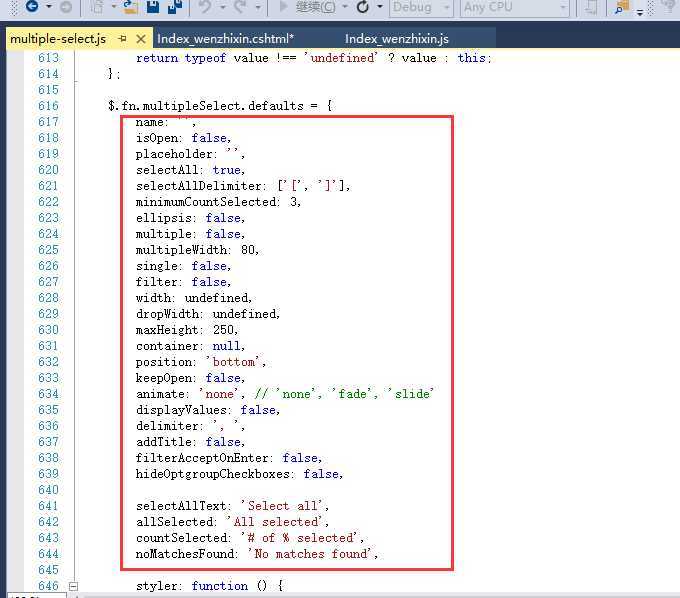
Task: Click the 'isOpen: false' line
Action: pyautogui.click(x=183, y=138)
